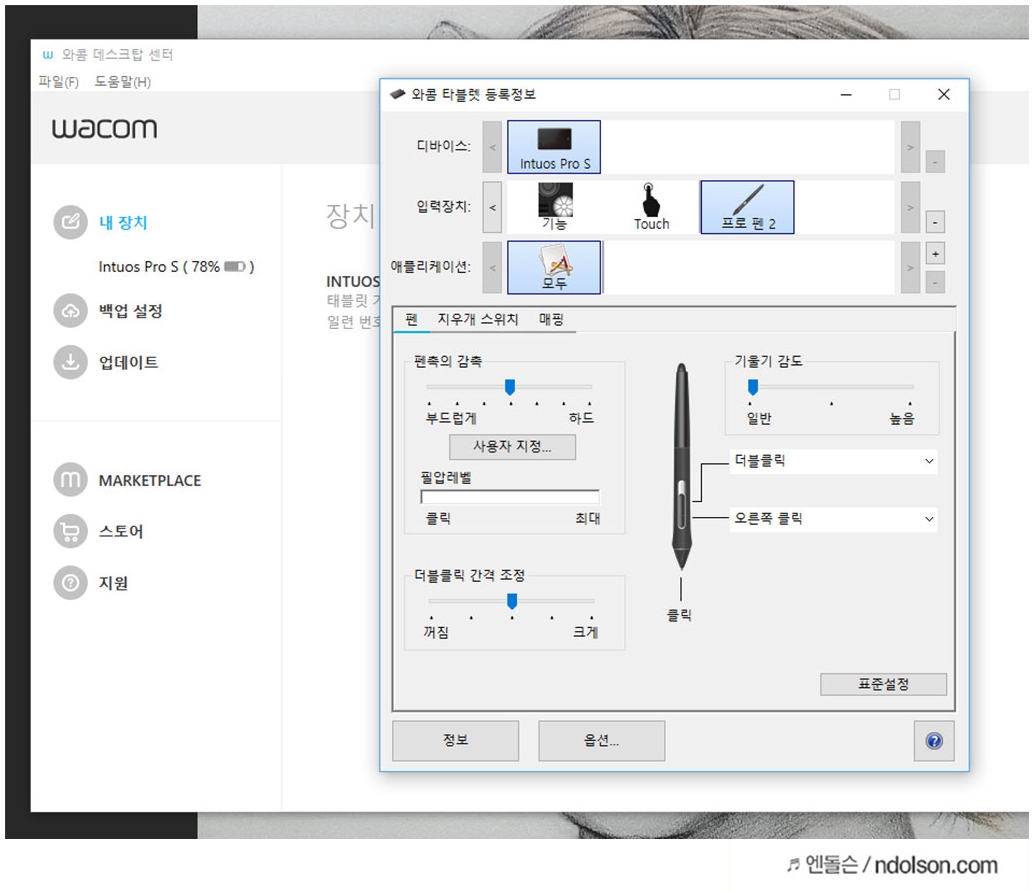Click the minus button in the 입력장치 row
1034x891 pixels.
point(935,222)
